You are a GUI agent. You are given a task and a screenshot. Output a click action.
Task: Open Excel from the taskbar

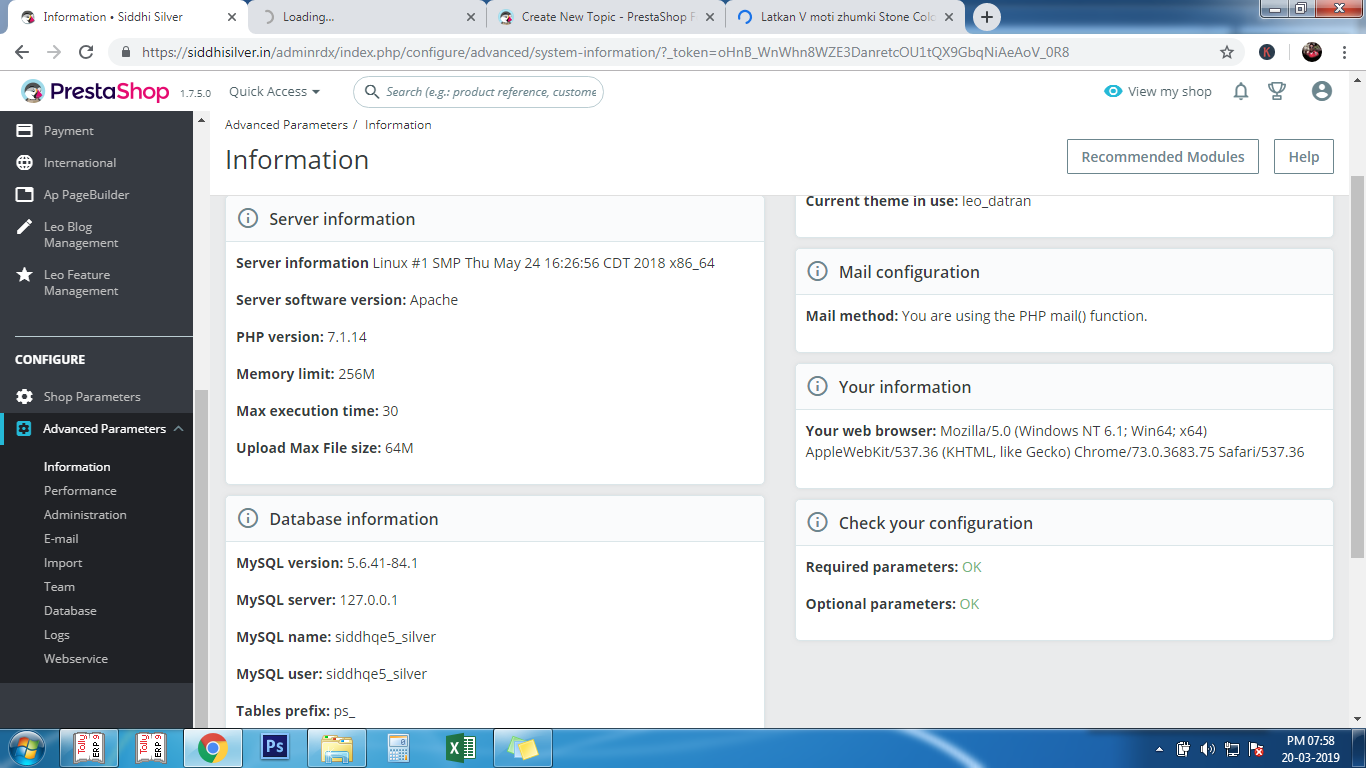click(460, 748)
